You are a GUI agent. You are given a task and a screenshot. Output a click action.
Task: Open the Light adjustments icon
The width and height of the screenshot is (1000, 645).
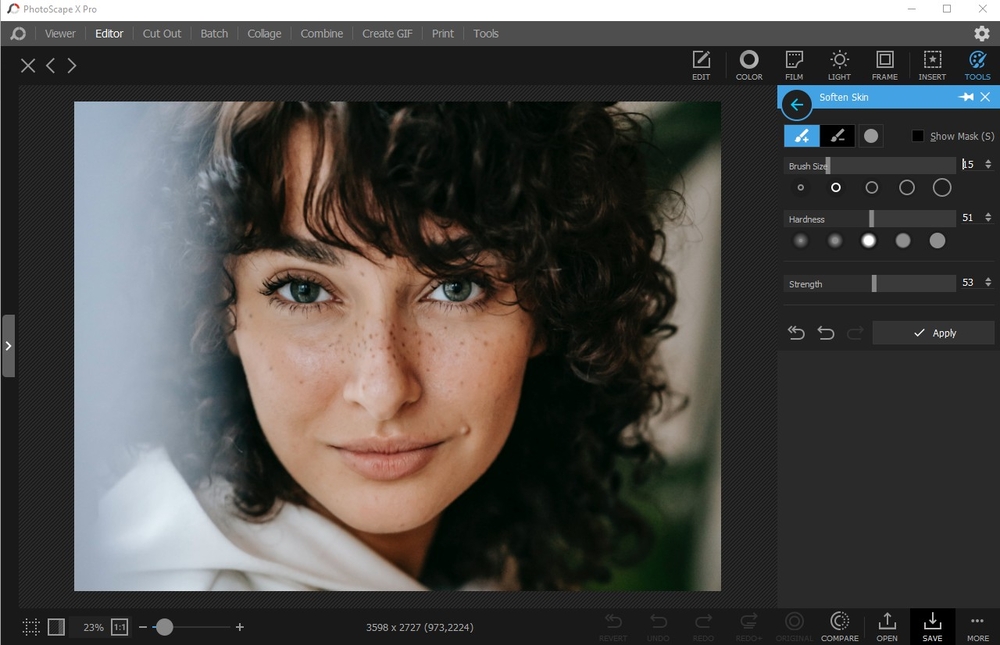839,65
